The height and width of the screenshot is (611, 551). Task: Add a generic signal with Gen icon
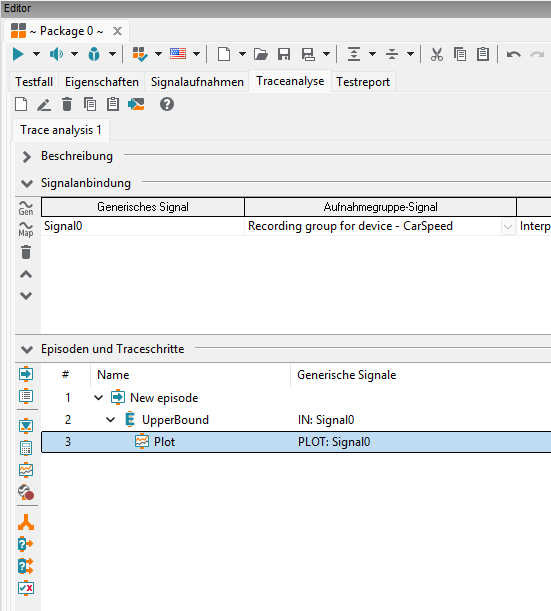(26, 208)
